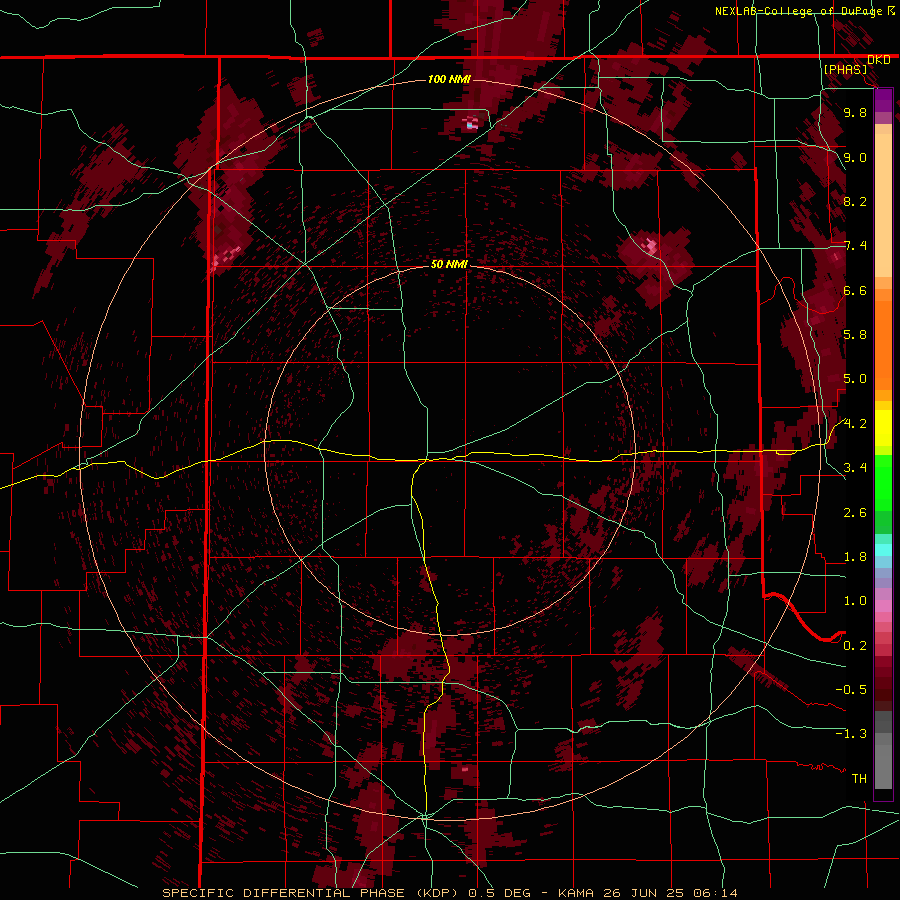
Task: Click the 9.8 value on the scale
Action: (x=855, y=112)
